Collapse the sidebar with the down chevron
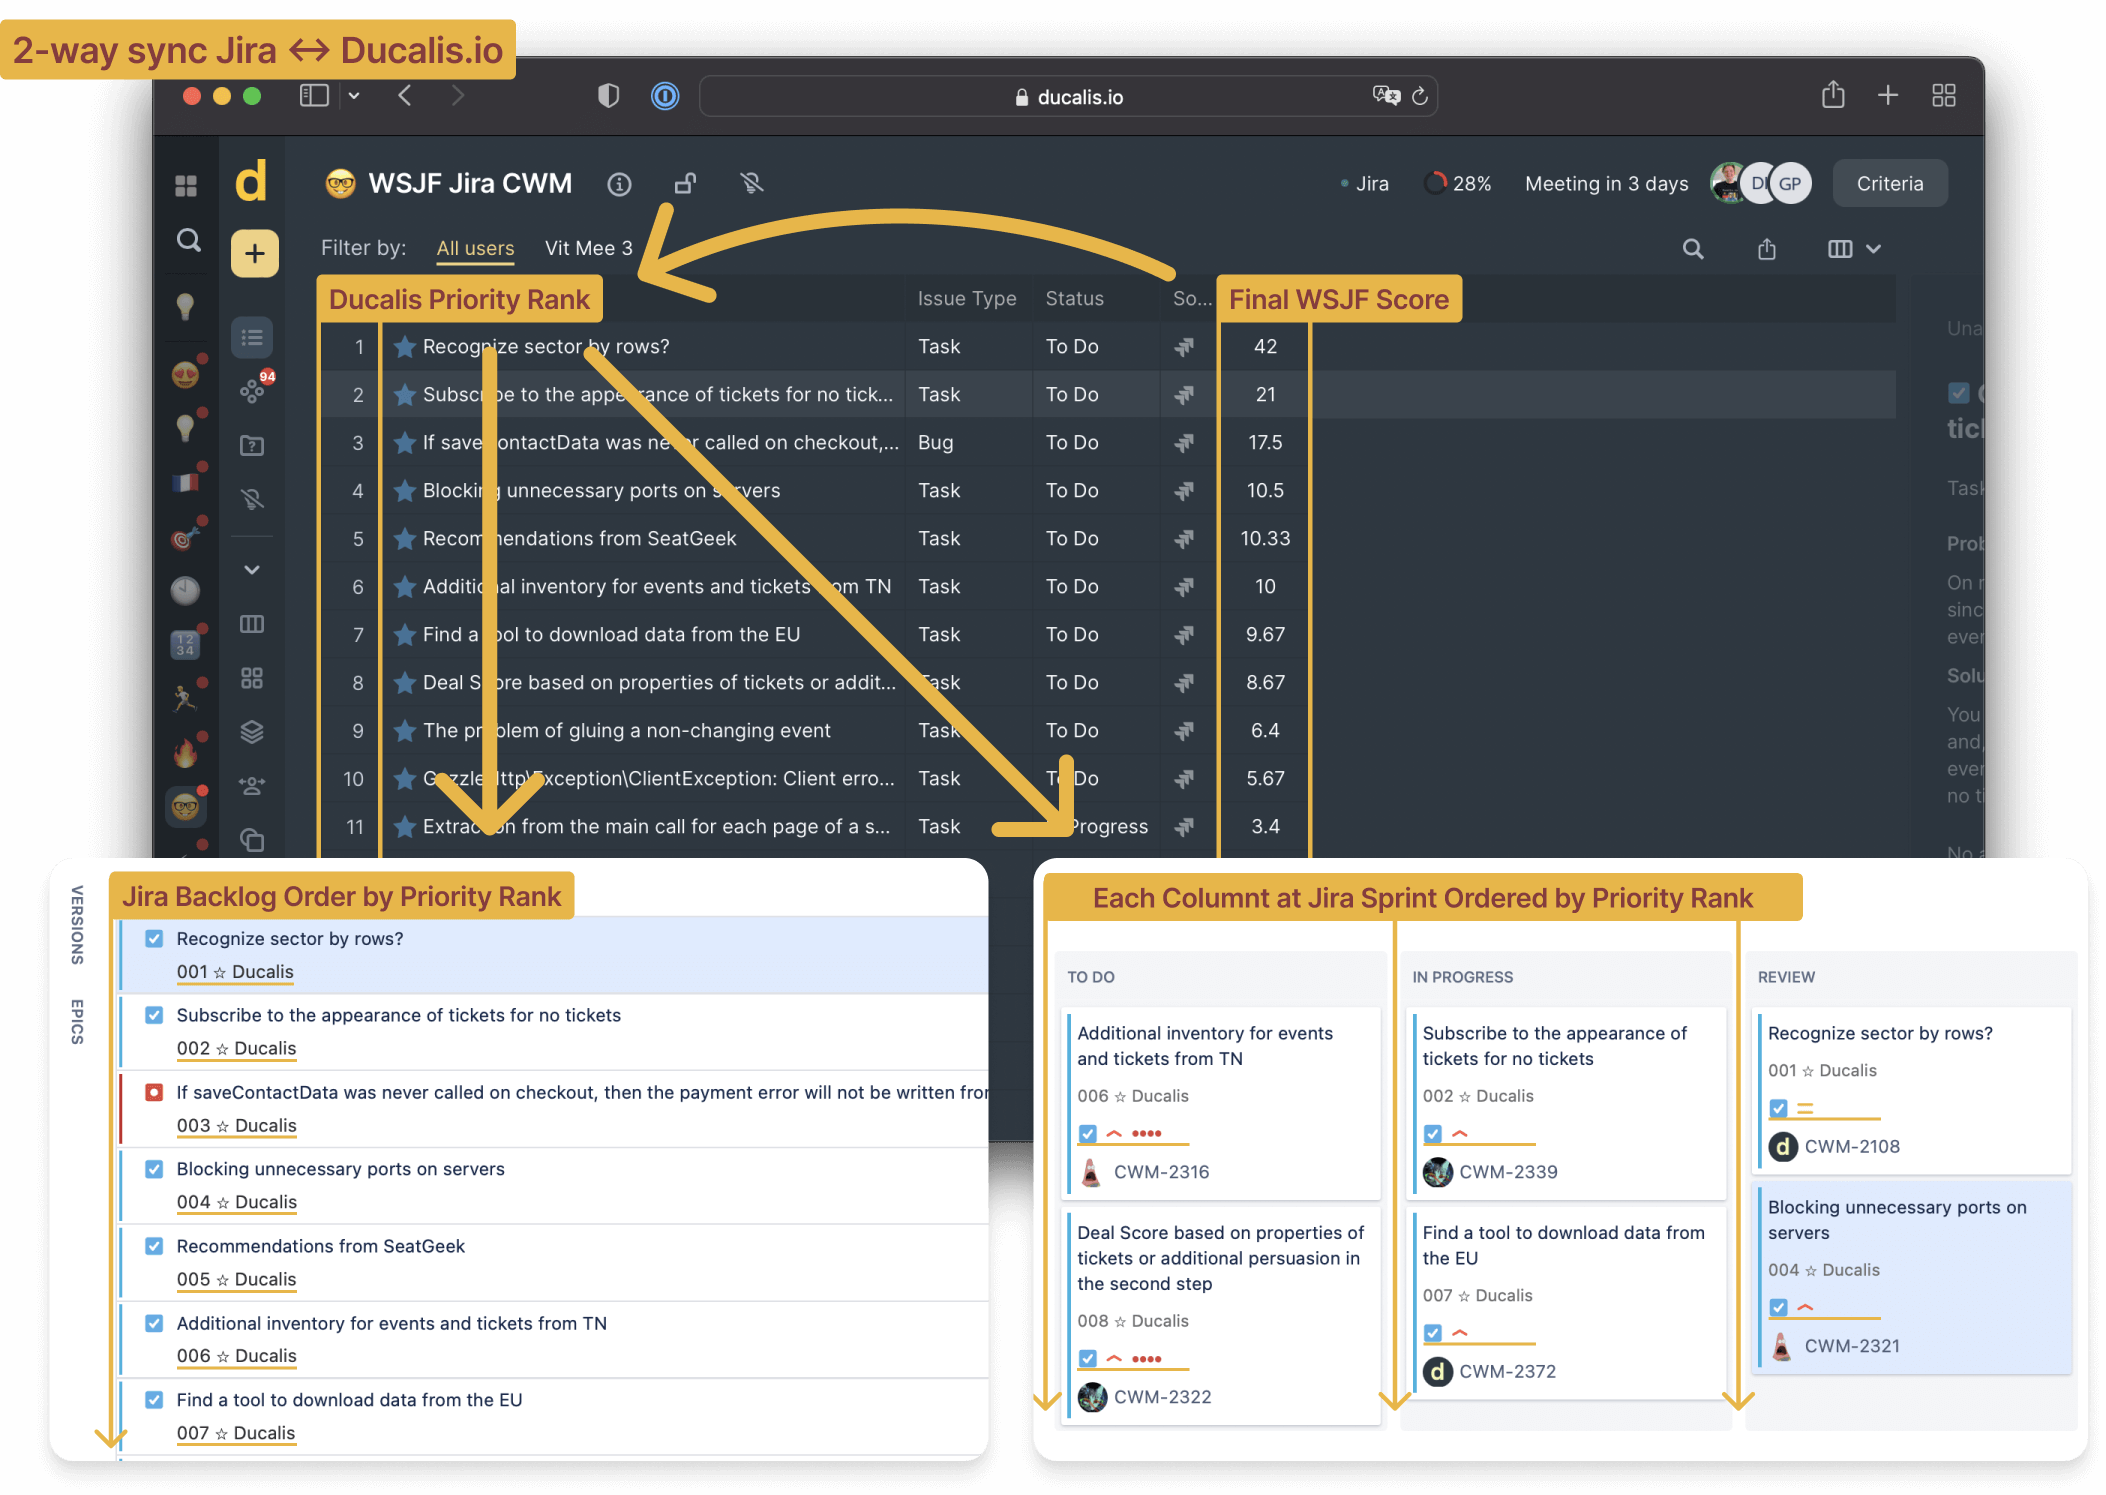Viewport: 2106px width, 1495px height. click(x=251, y=569)
